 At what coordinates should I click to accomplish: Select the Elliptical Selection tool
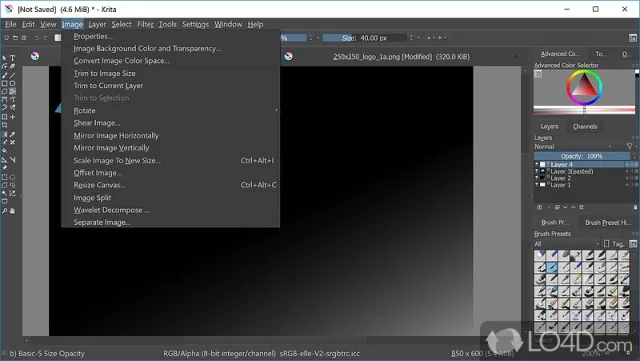coord(13,177)
